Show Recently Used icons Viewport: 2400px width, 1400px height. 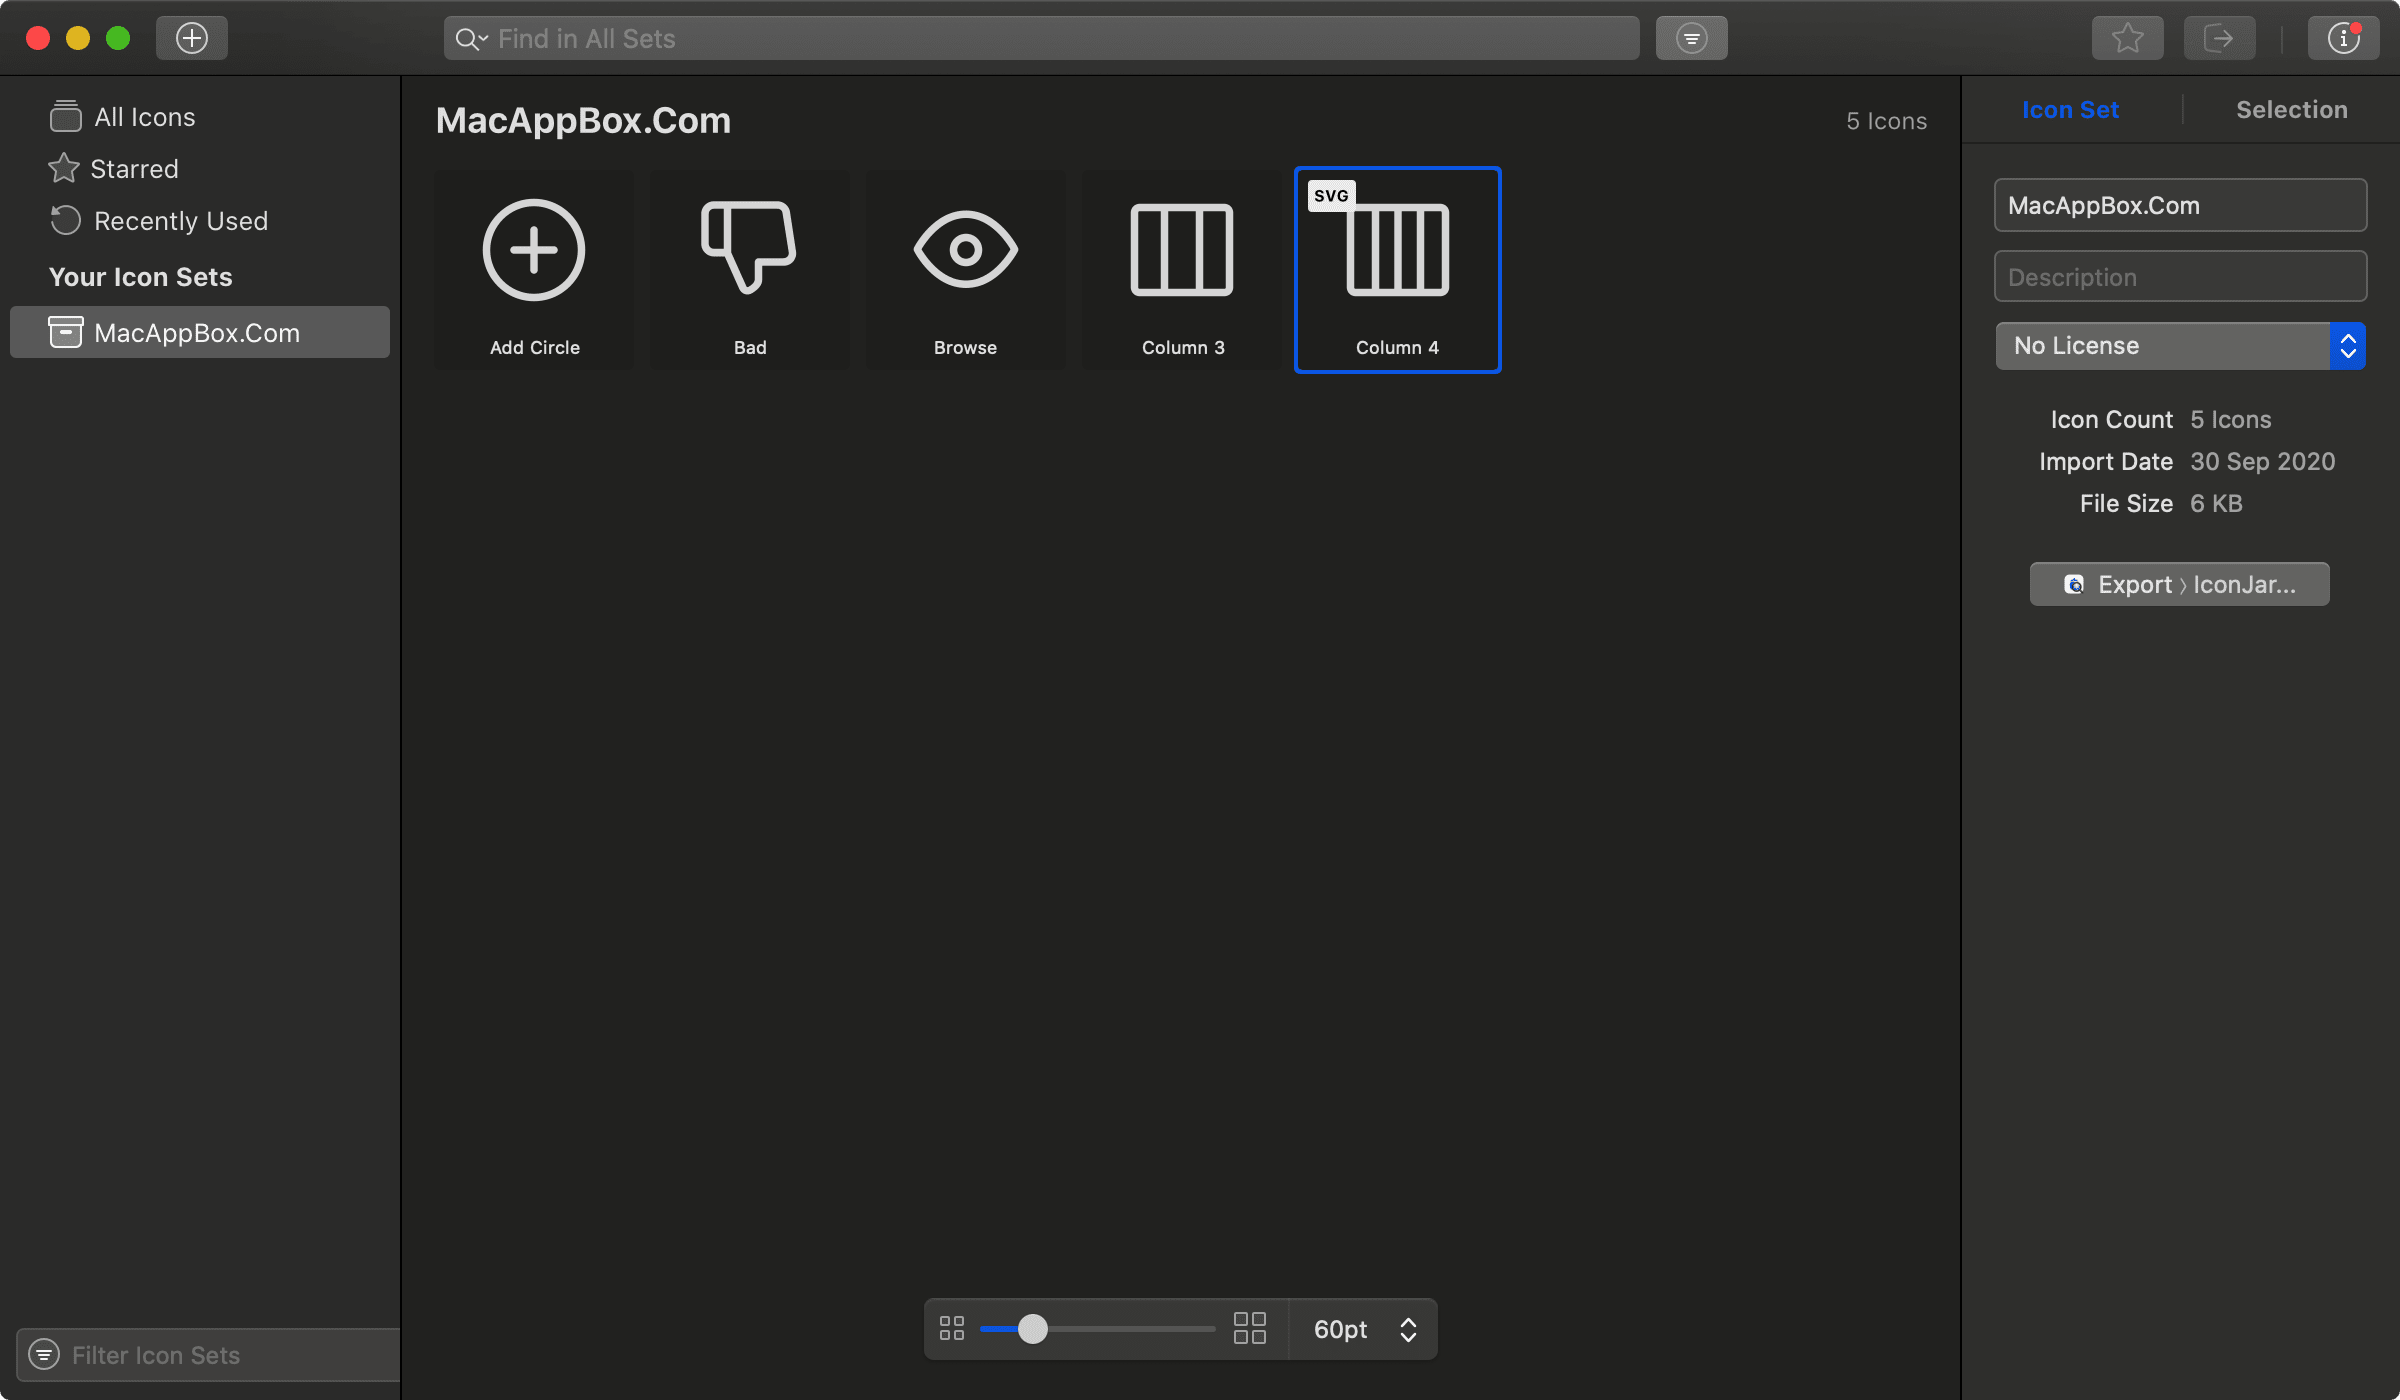coord(200,221)
